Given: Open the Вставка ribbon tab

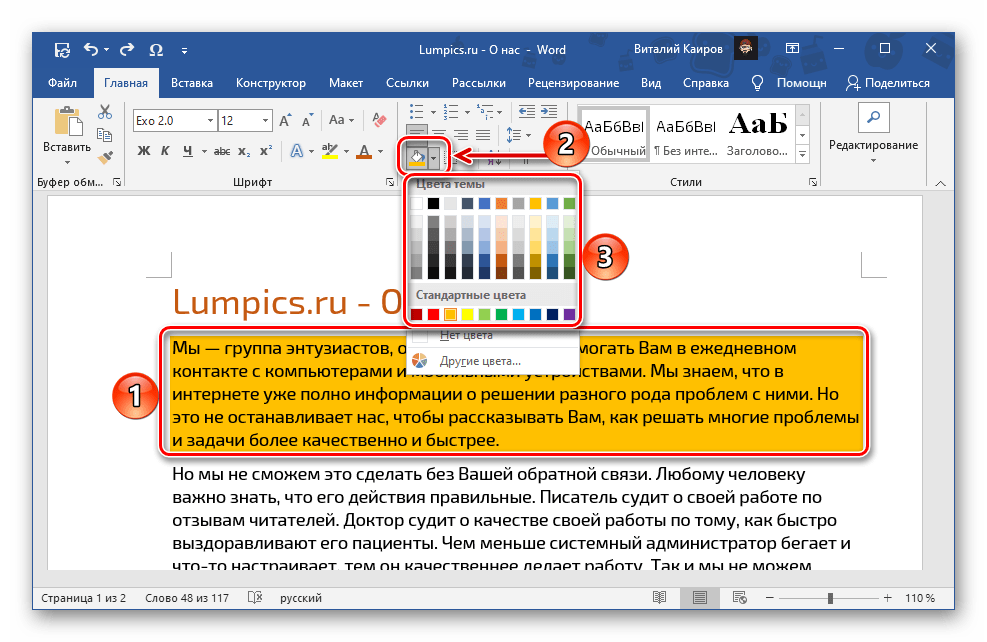Looking at the screenshot, I should tap(192, 83).
